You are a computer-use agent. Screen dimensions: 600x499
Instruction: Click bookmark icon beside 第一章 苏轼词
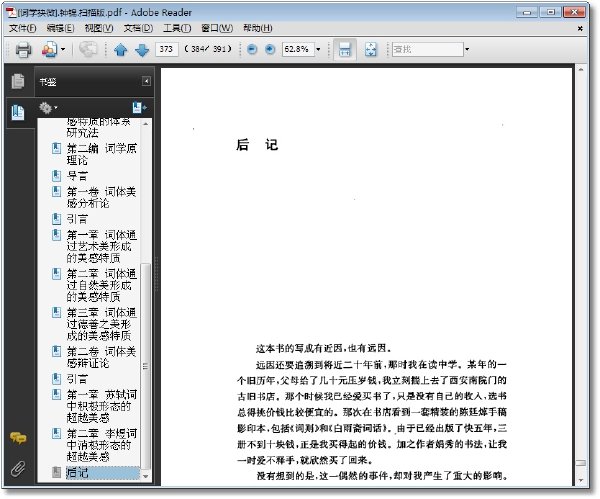point(56,394)
